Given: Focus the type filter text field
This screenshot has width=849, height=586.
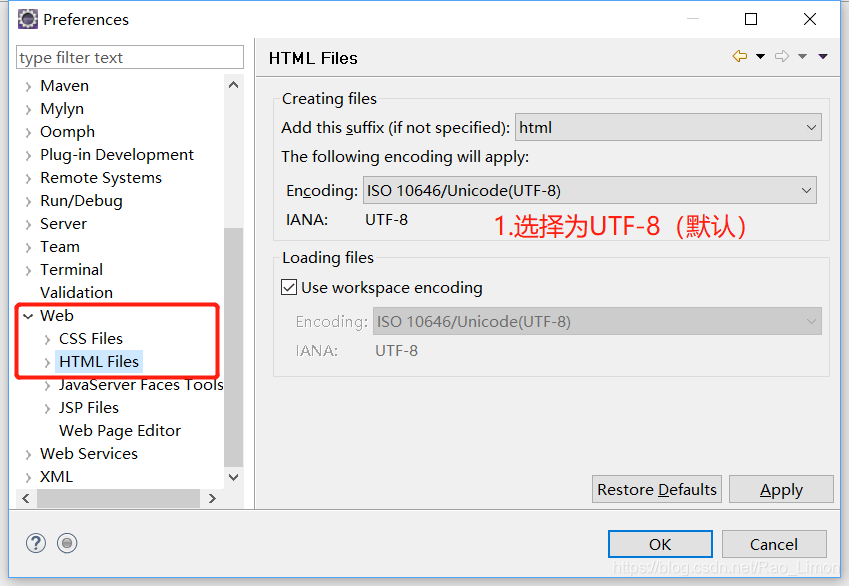Looking at the screenshot, I should (130, 57).
